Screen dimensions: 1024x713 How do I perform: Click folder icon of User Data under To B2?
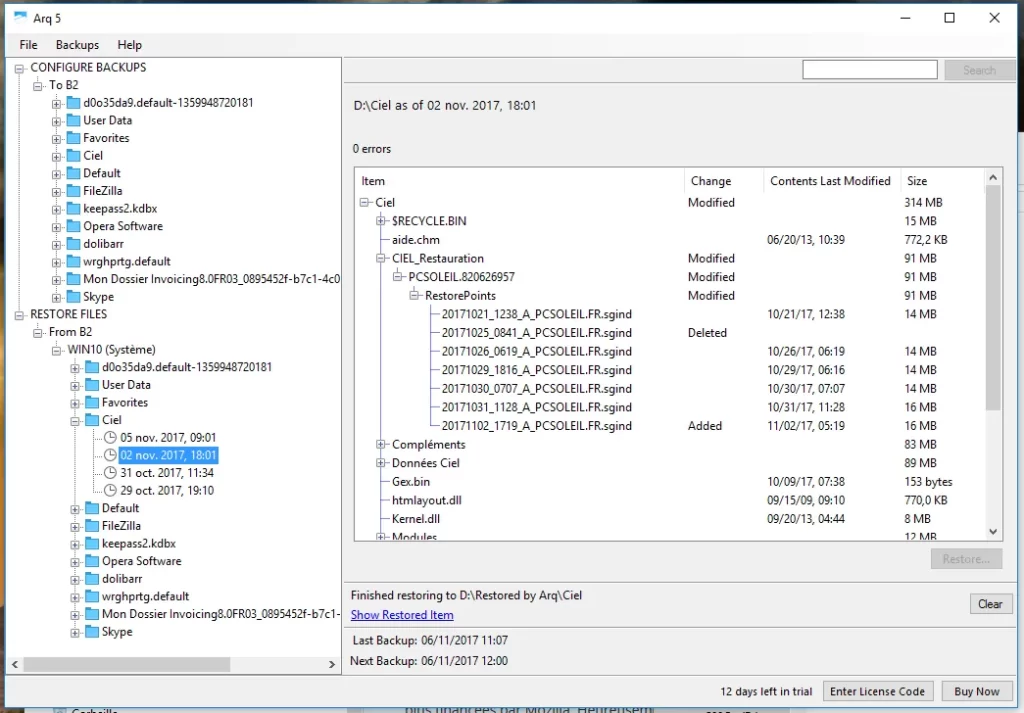click(x=73, y=120)
